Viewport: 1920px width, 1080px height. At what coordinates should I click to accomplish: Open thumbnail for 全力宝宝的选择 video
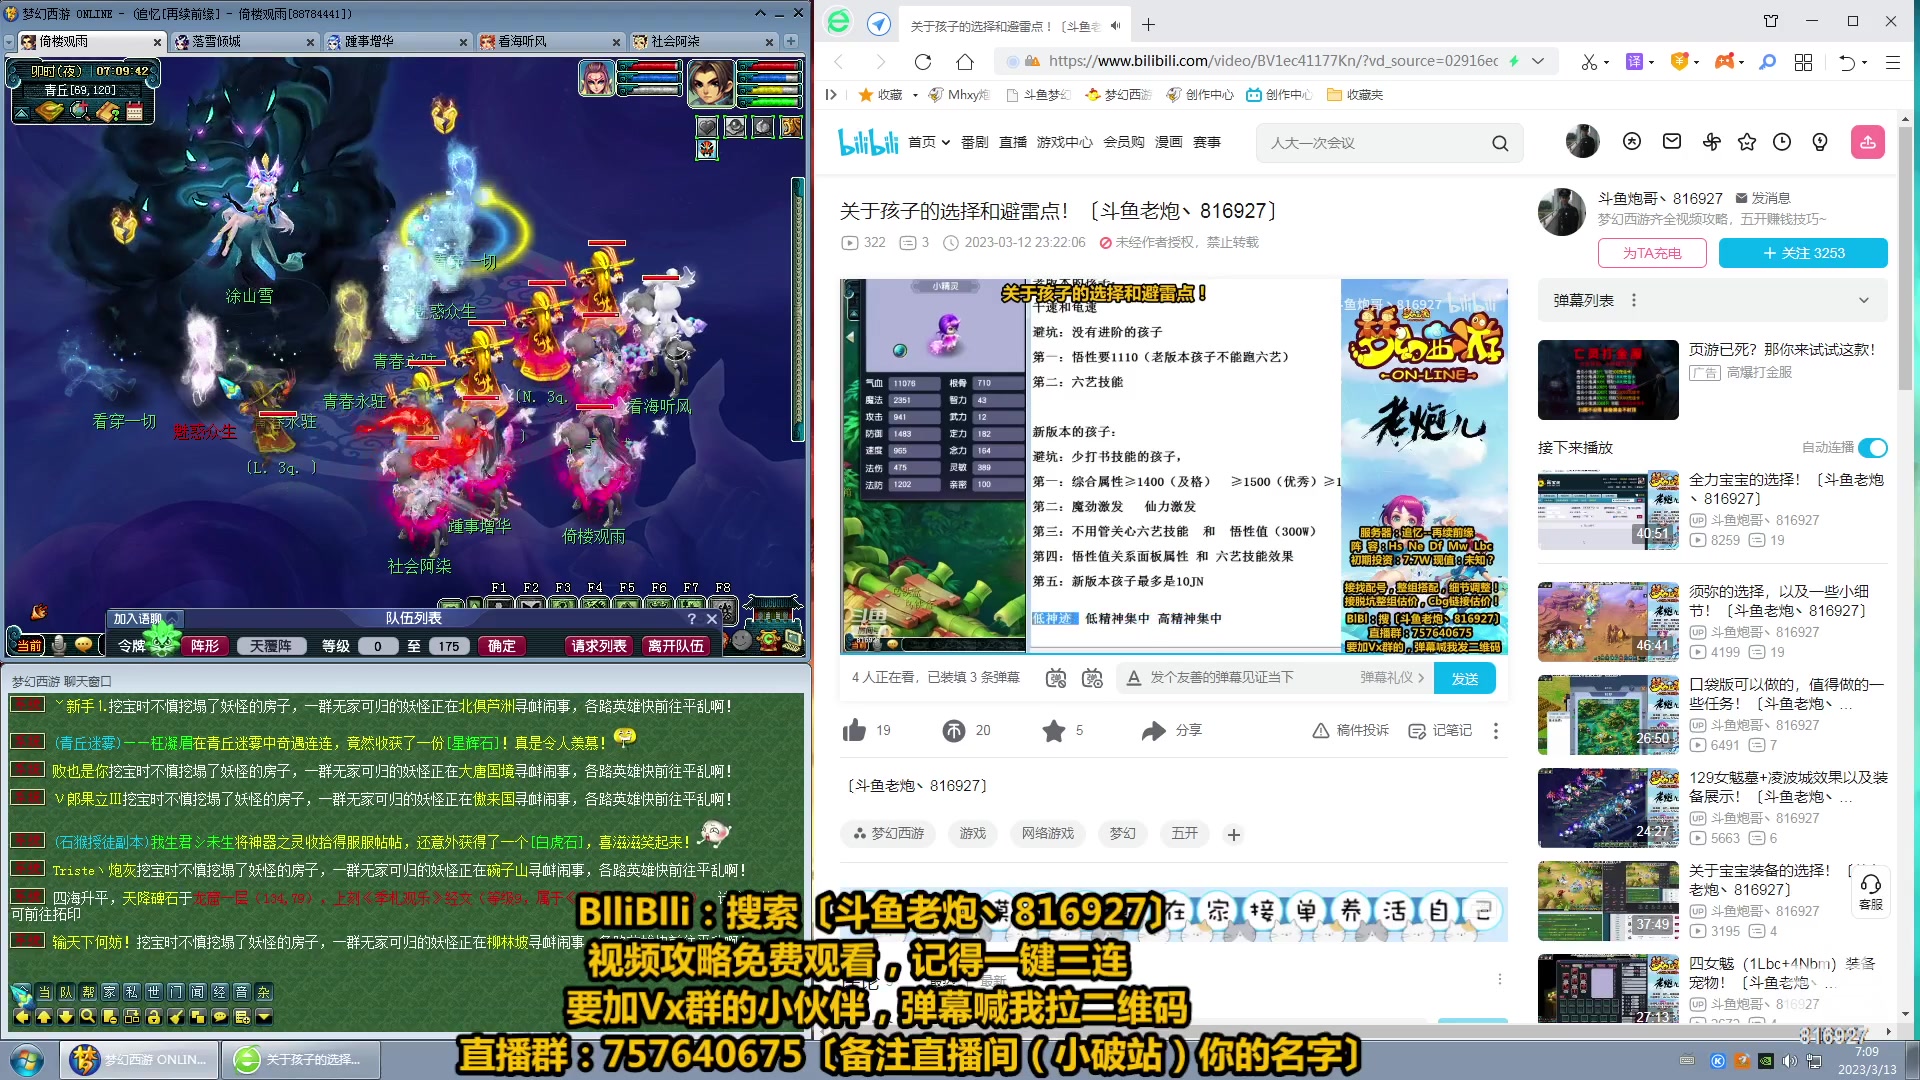pyautogui.click(x=1608, y=510)
